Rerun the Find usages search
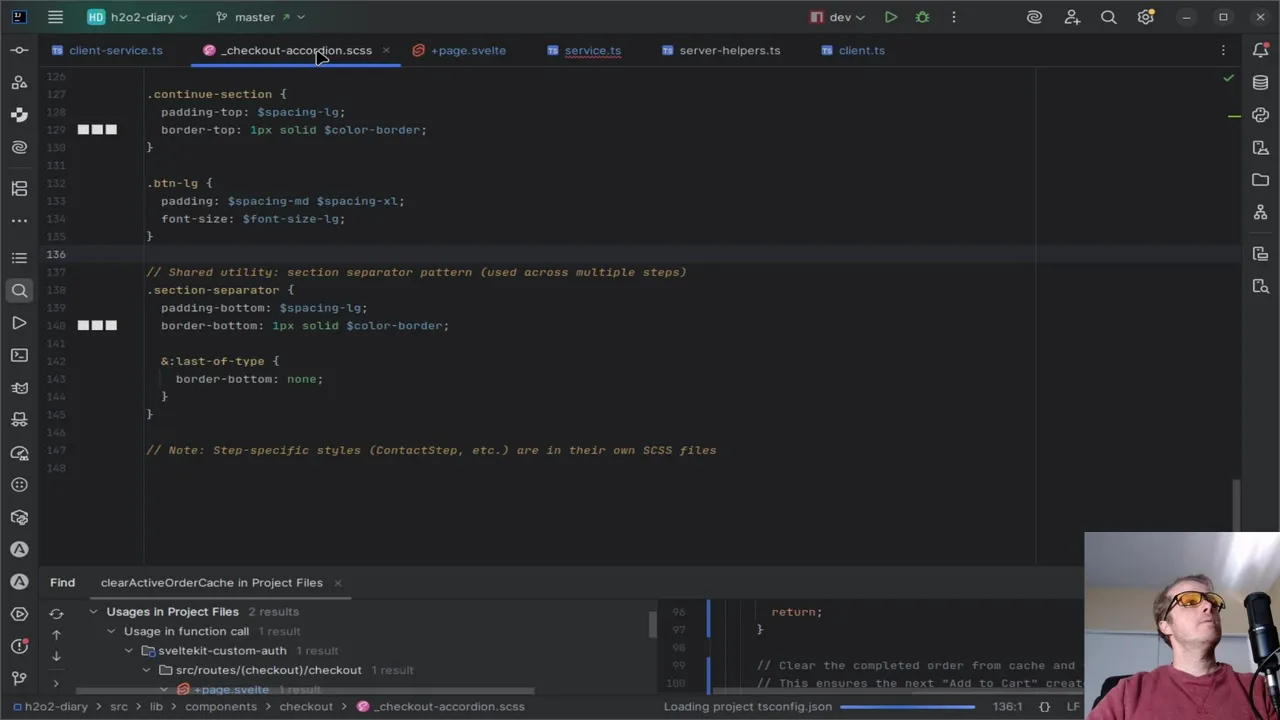 [56, 613]
